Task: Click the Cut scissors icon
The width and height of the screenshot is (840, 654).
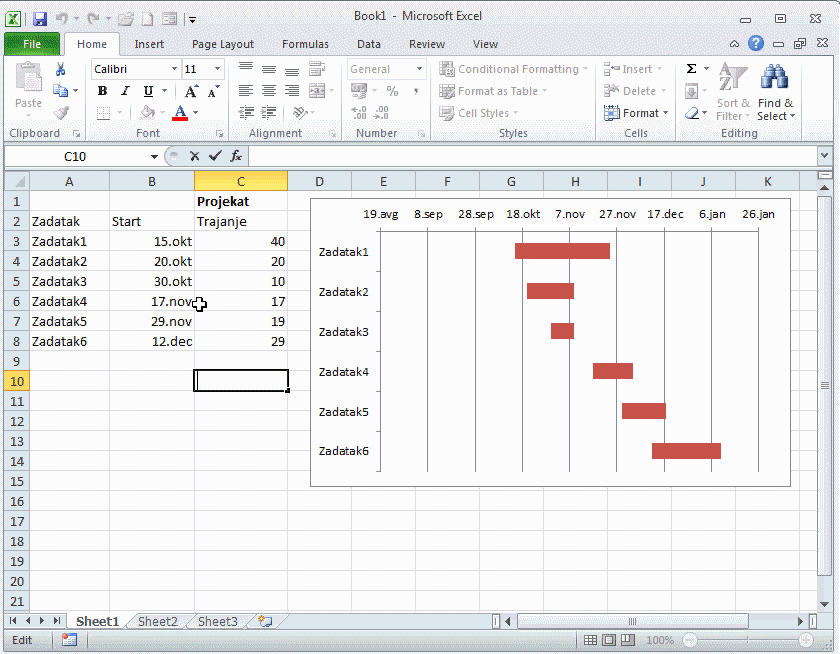Action: [x=60, y=70]
